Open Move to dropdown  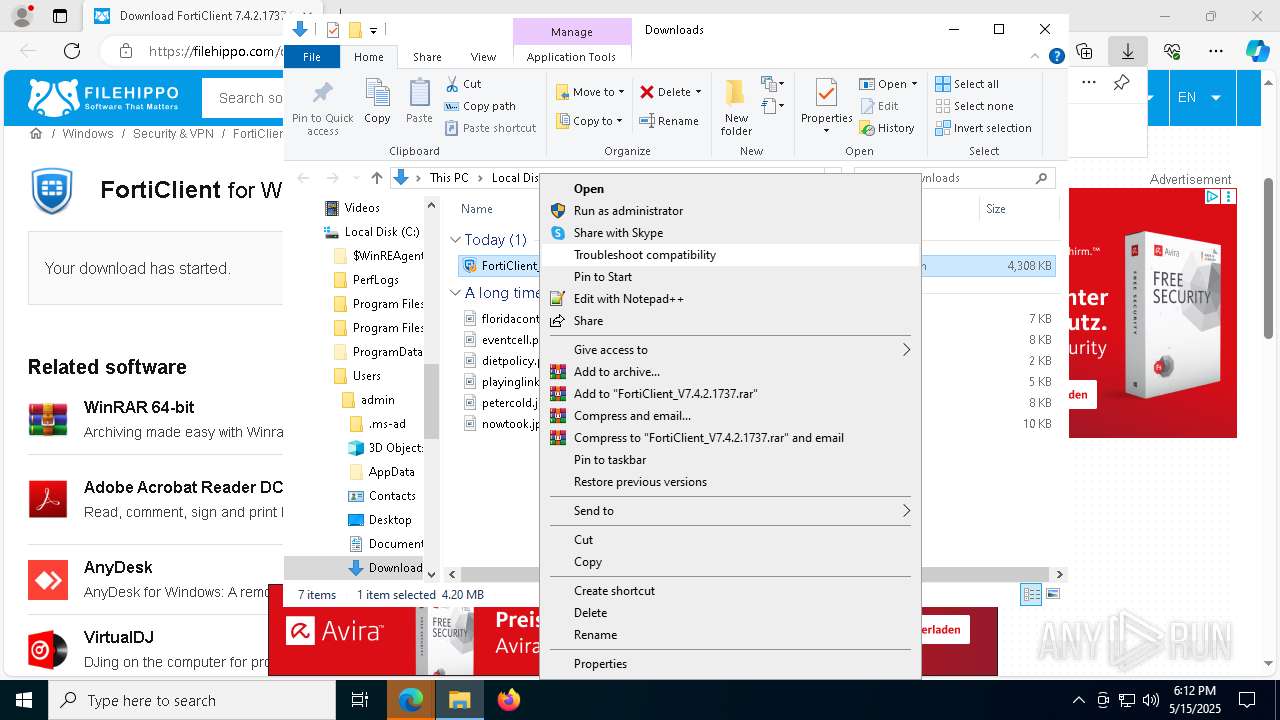click(x=591, y=92)
